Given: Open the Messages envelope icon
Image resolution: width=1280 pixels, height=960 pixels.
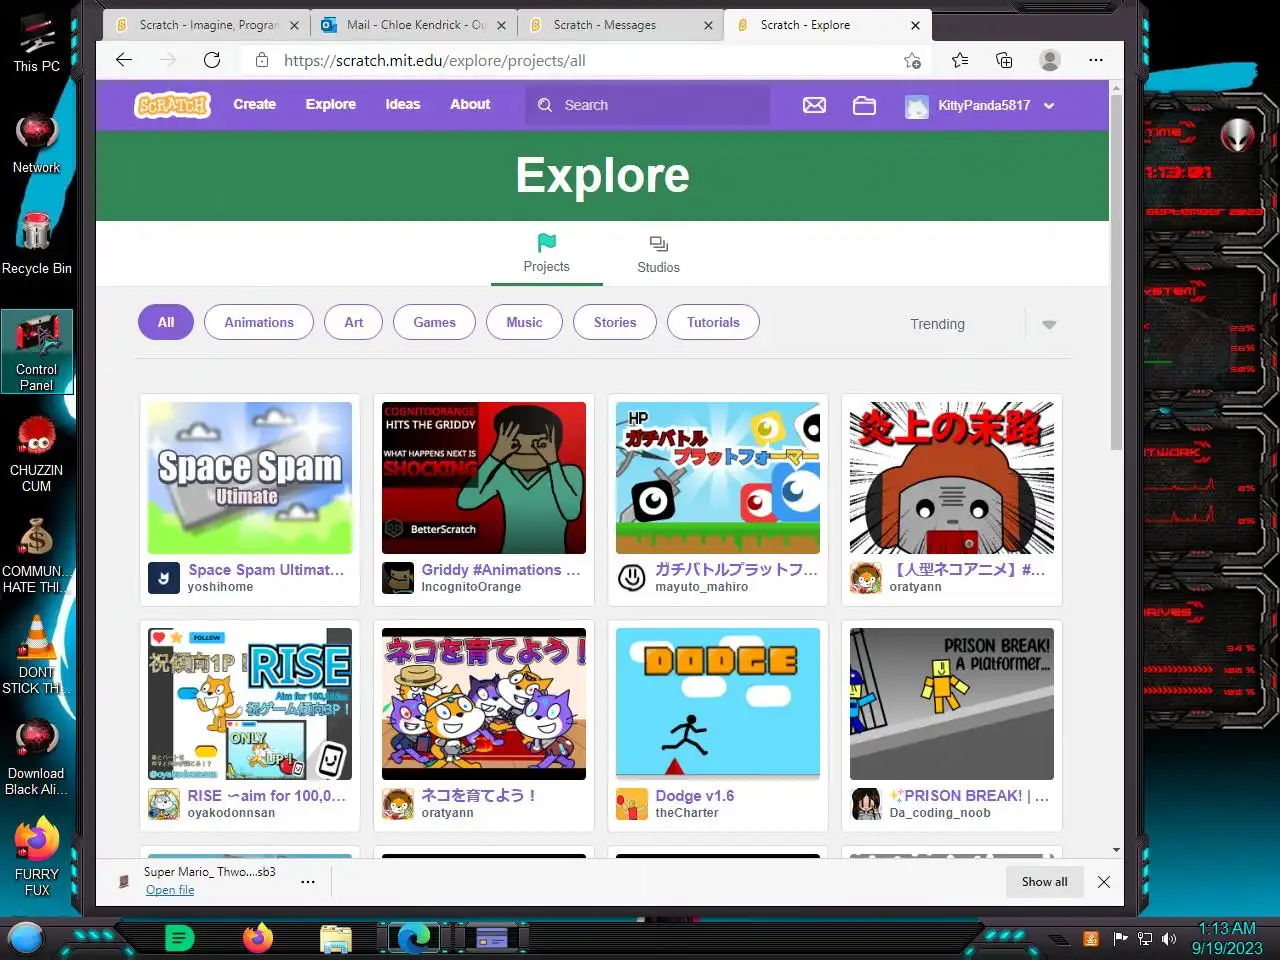Looking at the screenshot, I should point(814,105).
